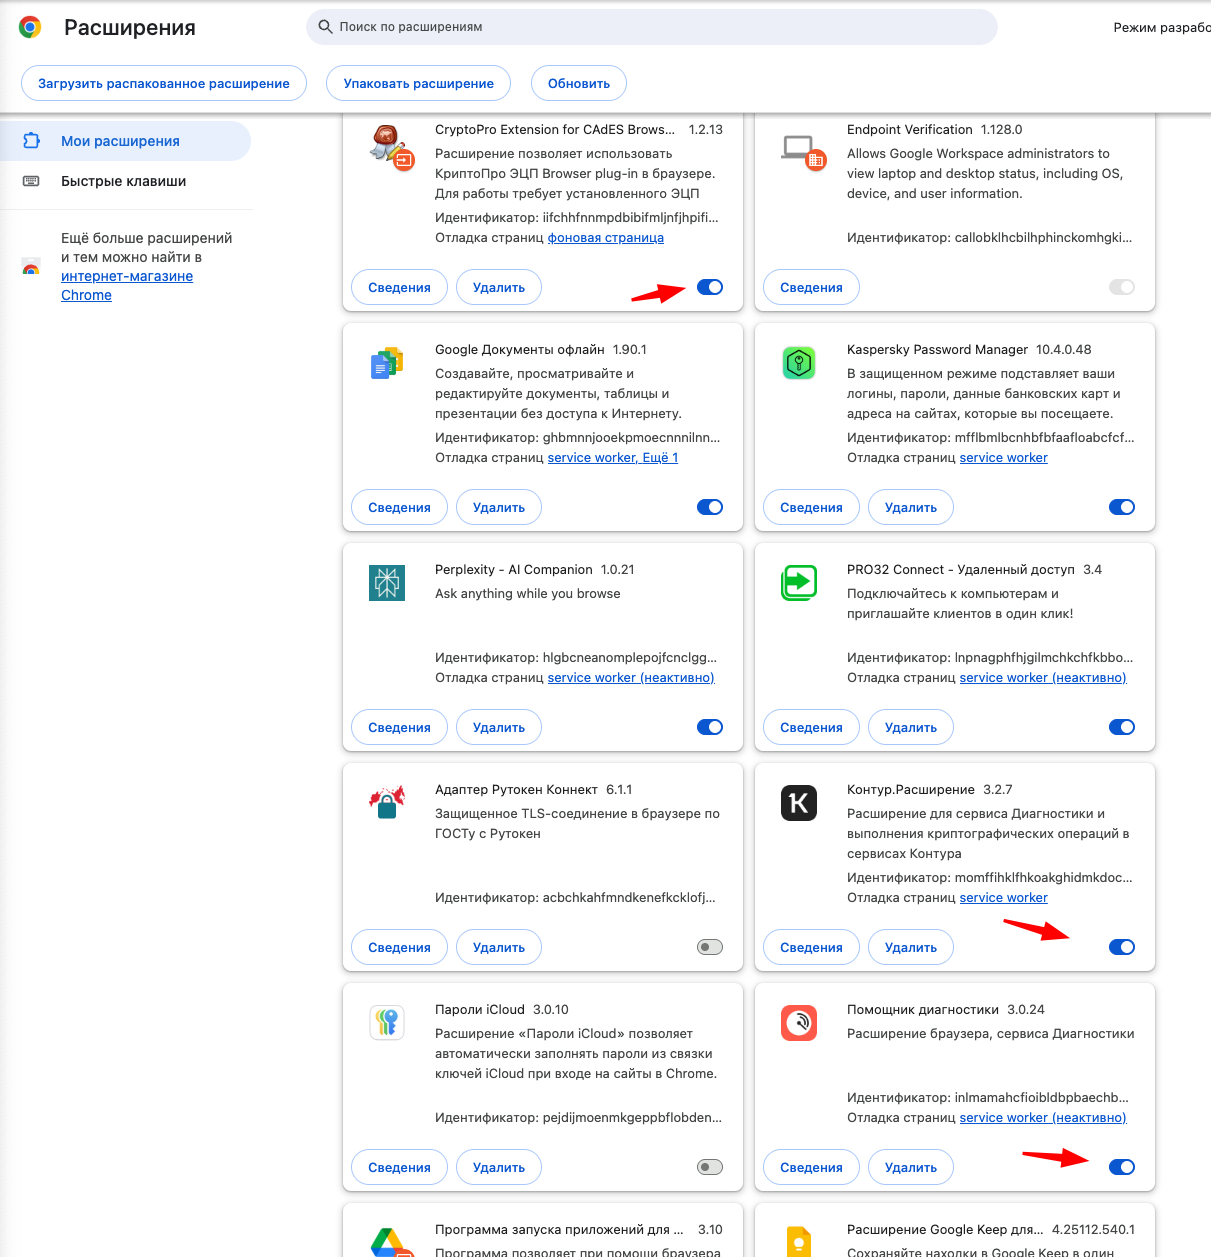Click the keyboard icon next to Быстрые клавиши
1211x1257 pixels.
click(31, 181)
